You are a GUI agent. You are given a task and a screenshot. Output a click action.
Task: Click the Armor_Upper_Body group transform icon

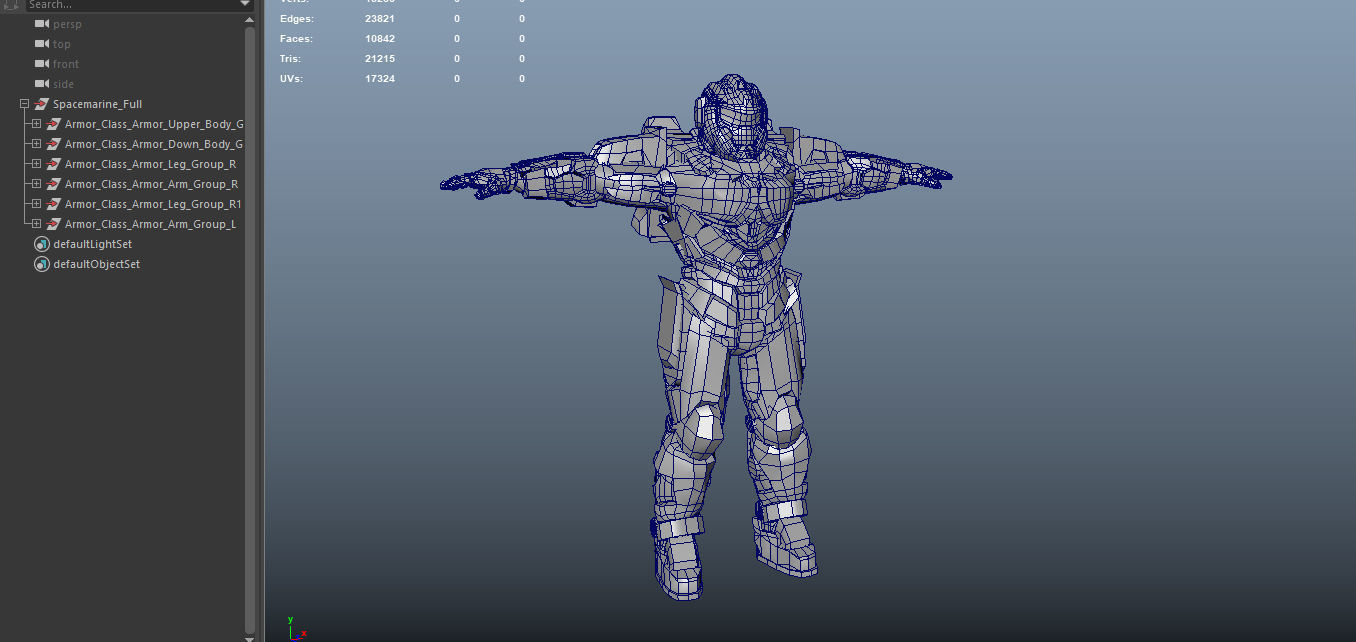point(54,124)
